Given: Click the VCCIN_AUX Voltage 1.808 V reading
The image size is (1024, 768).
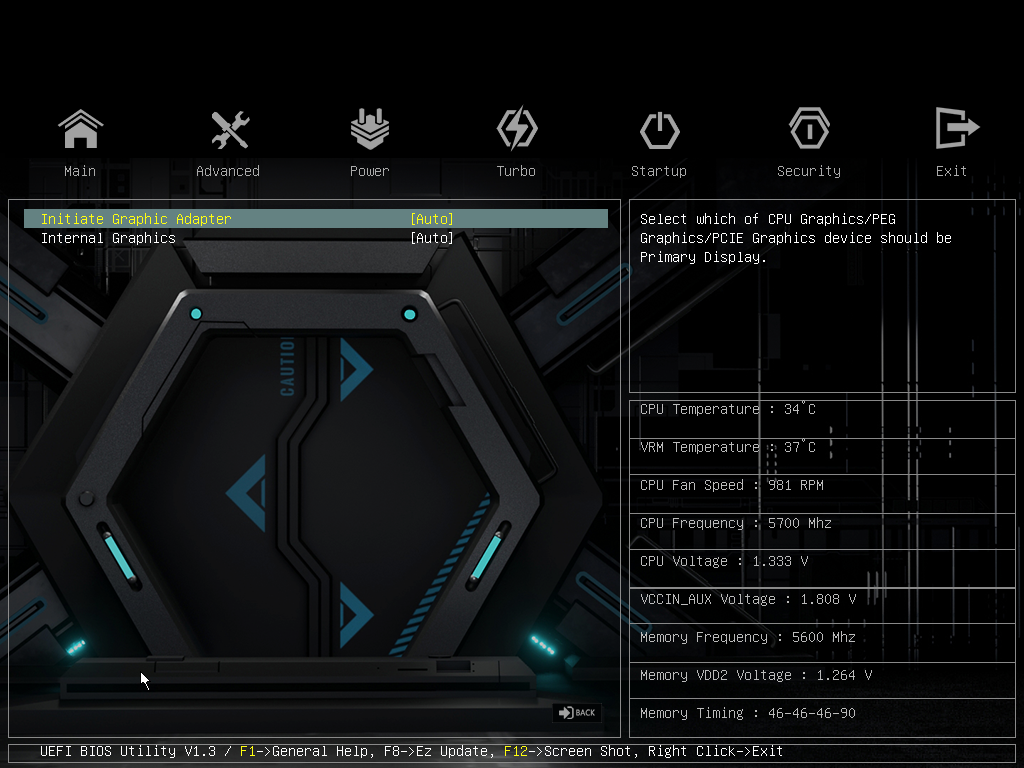Looking at the screenshot, I should click(748, 599).
